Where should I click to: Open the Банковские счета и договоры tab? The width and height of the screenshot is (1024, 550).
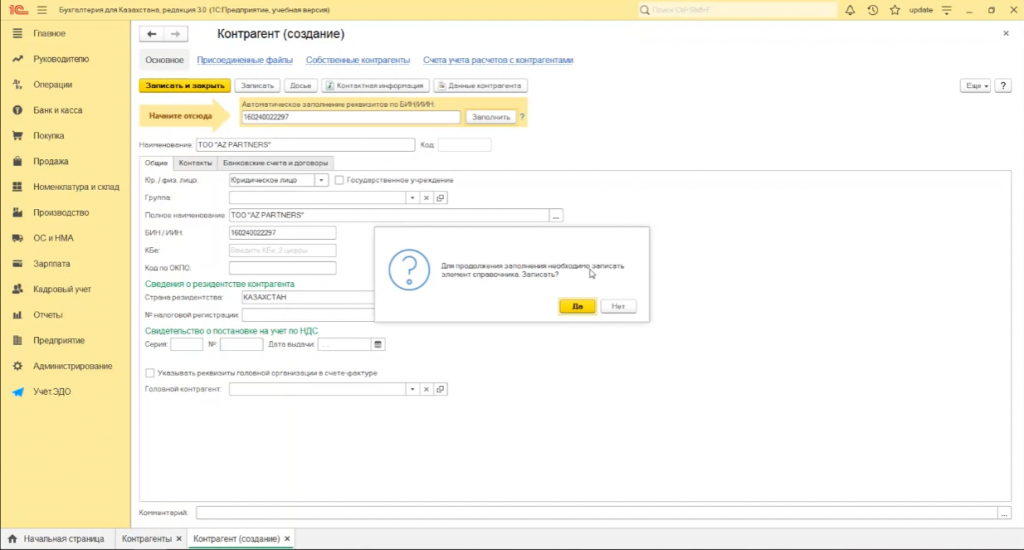tap(275, 162)
